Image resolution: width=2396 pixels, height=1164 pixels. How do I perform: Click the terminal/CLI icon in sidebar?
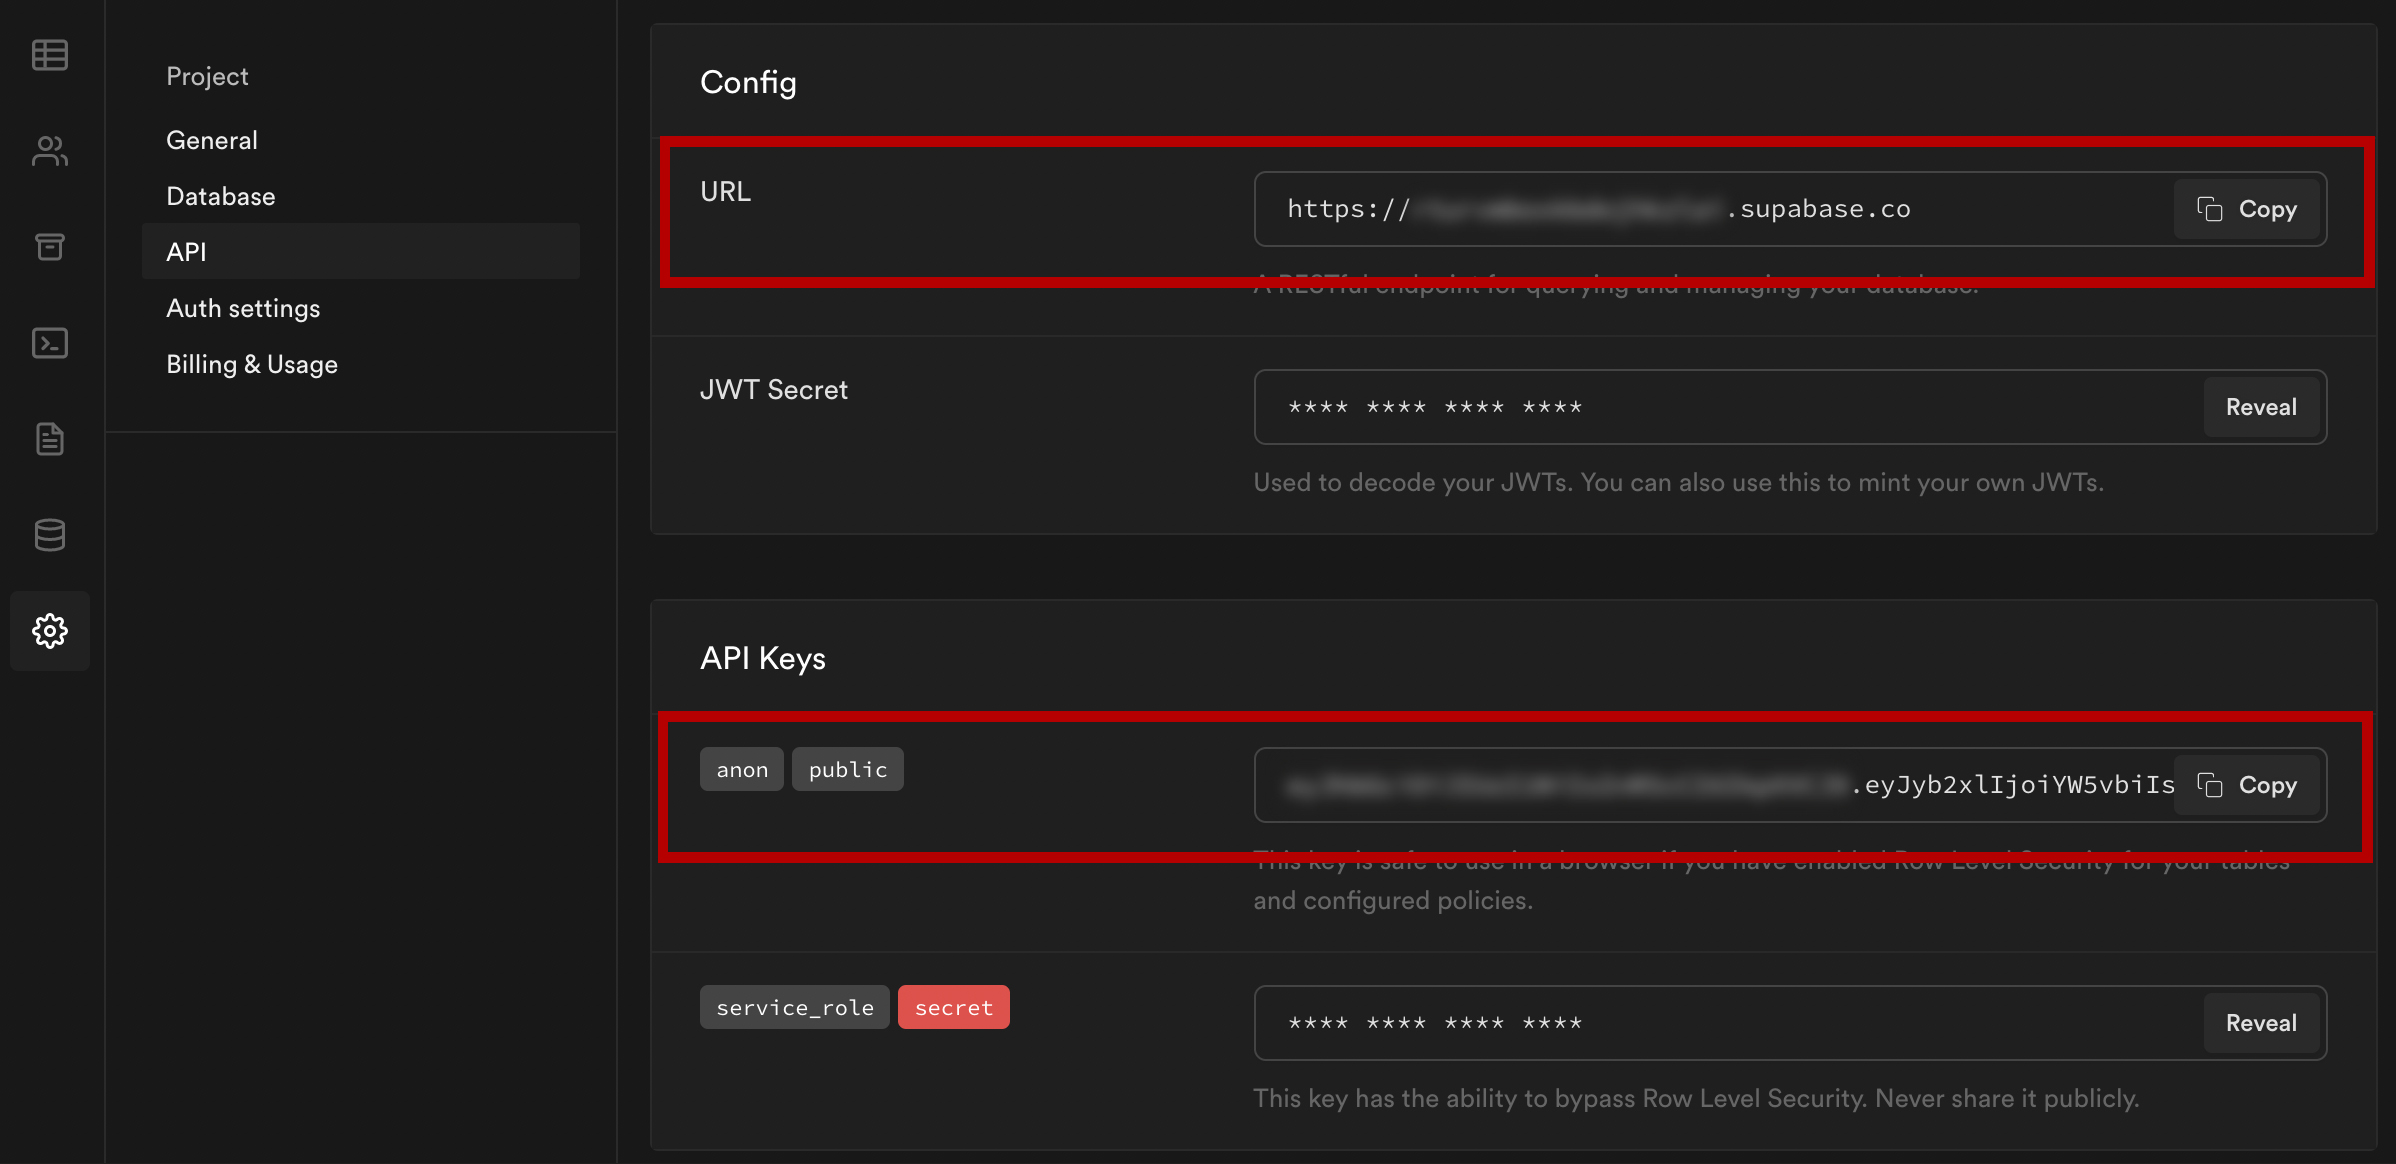pyautogui.click(x=49, y=341)
